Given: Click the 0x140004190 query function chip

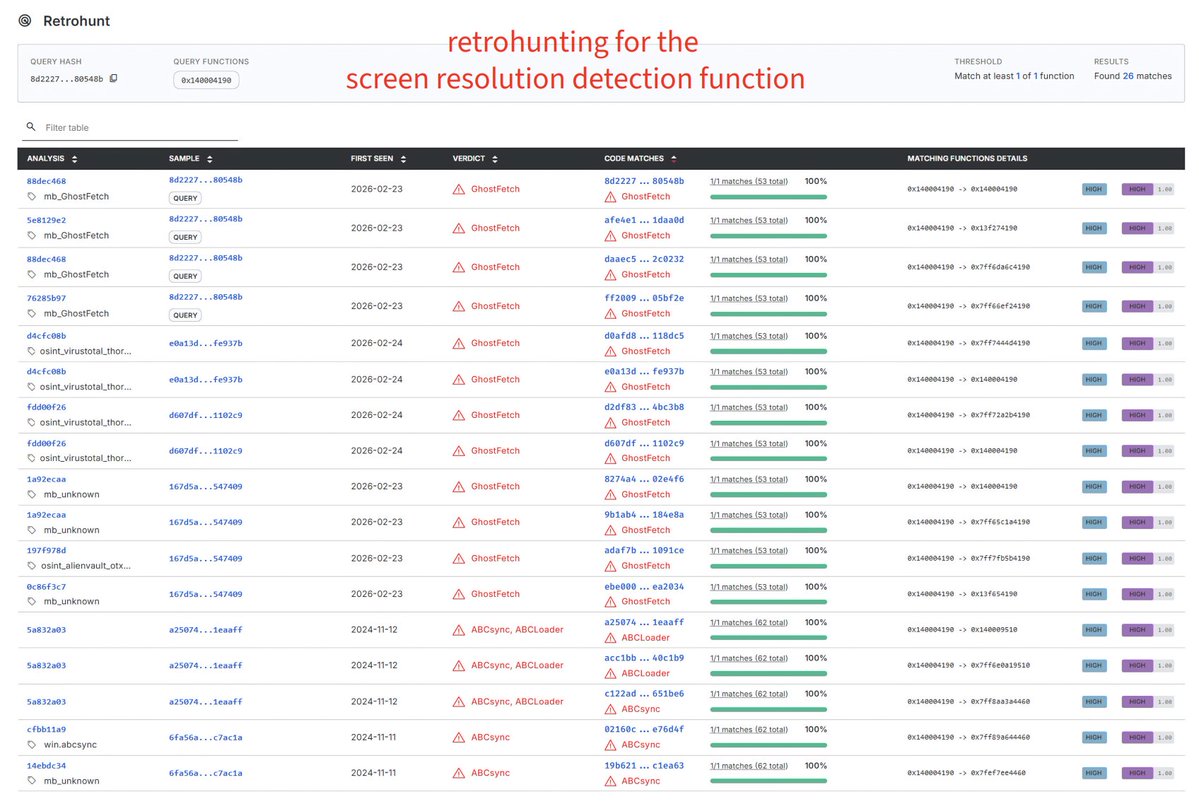Looking at the screenshot, I should coord(206,80).
